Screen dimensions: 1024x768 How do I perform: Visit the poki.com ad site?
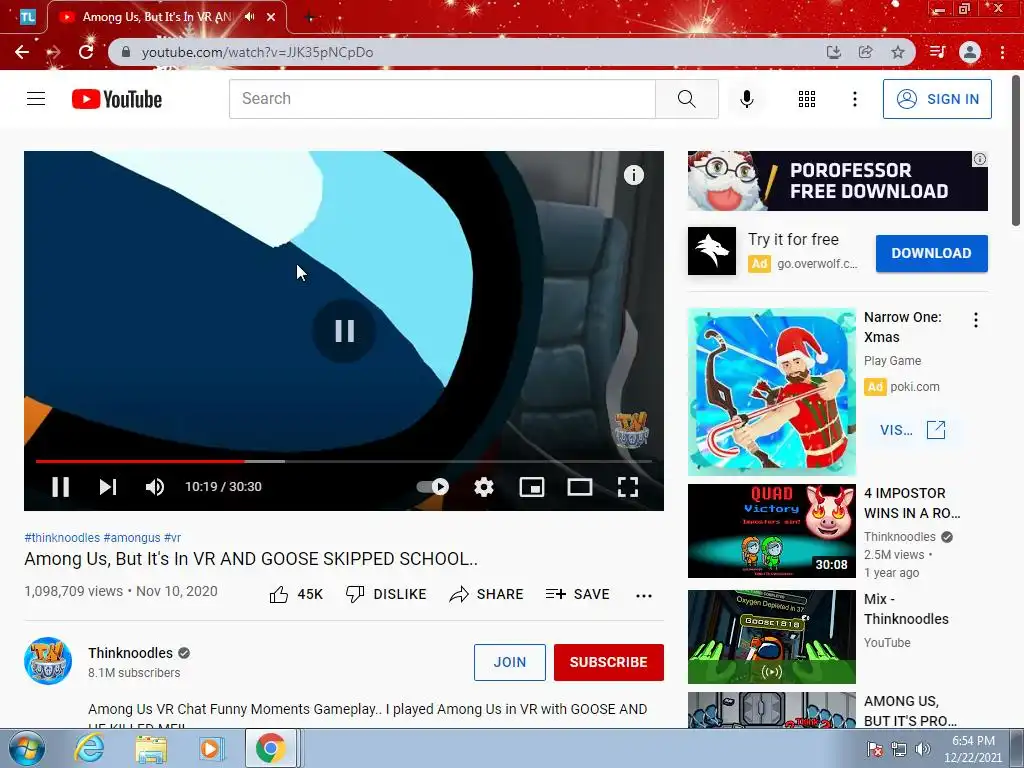(x=912, y=430)
